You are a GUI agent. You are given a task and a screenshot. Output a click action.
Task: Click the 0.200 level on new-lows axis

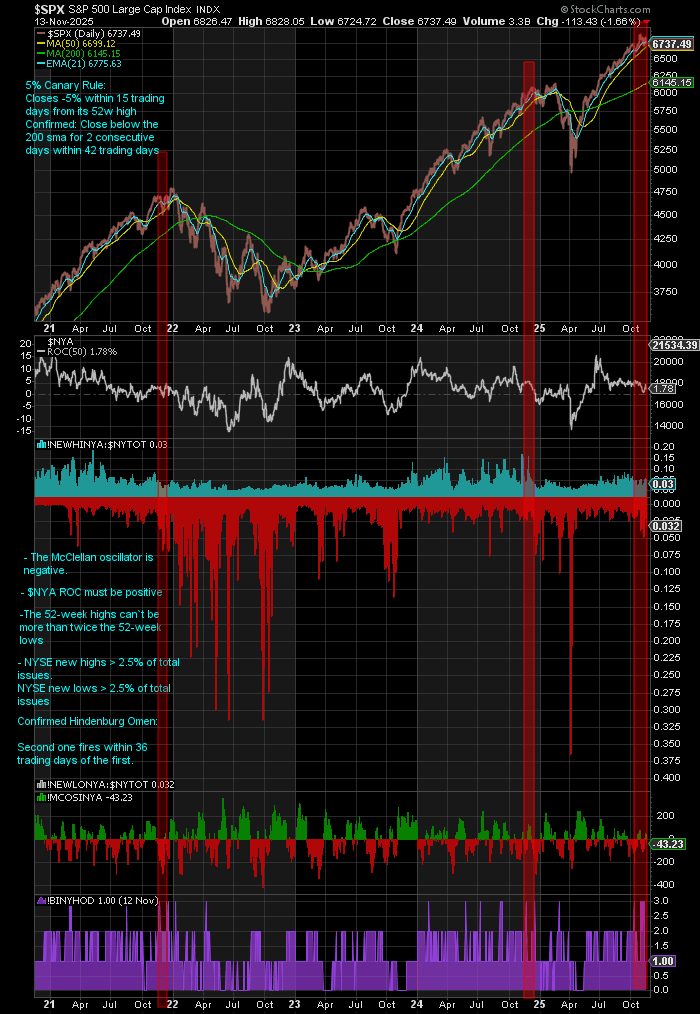tap(665, 640)
